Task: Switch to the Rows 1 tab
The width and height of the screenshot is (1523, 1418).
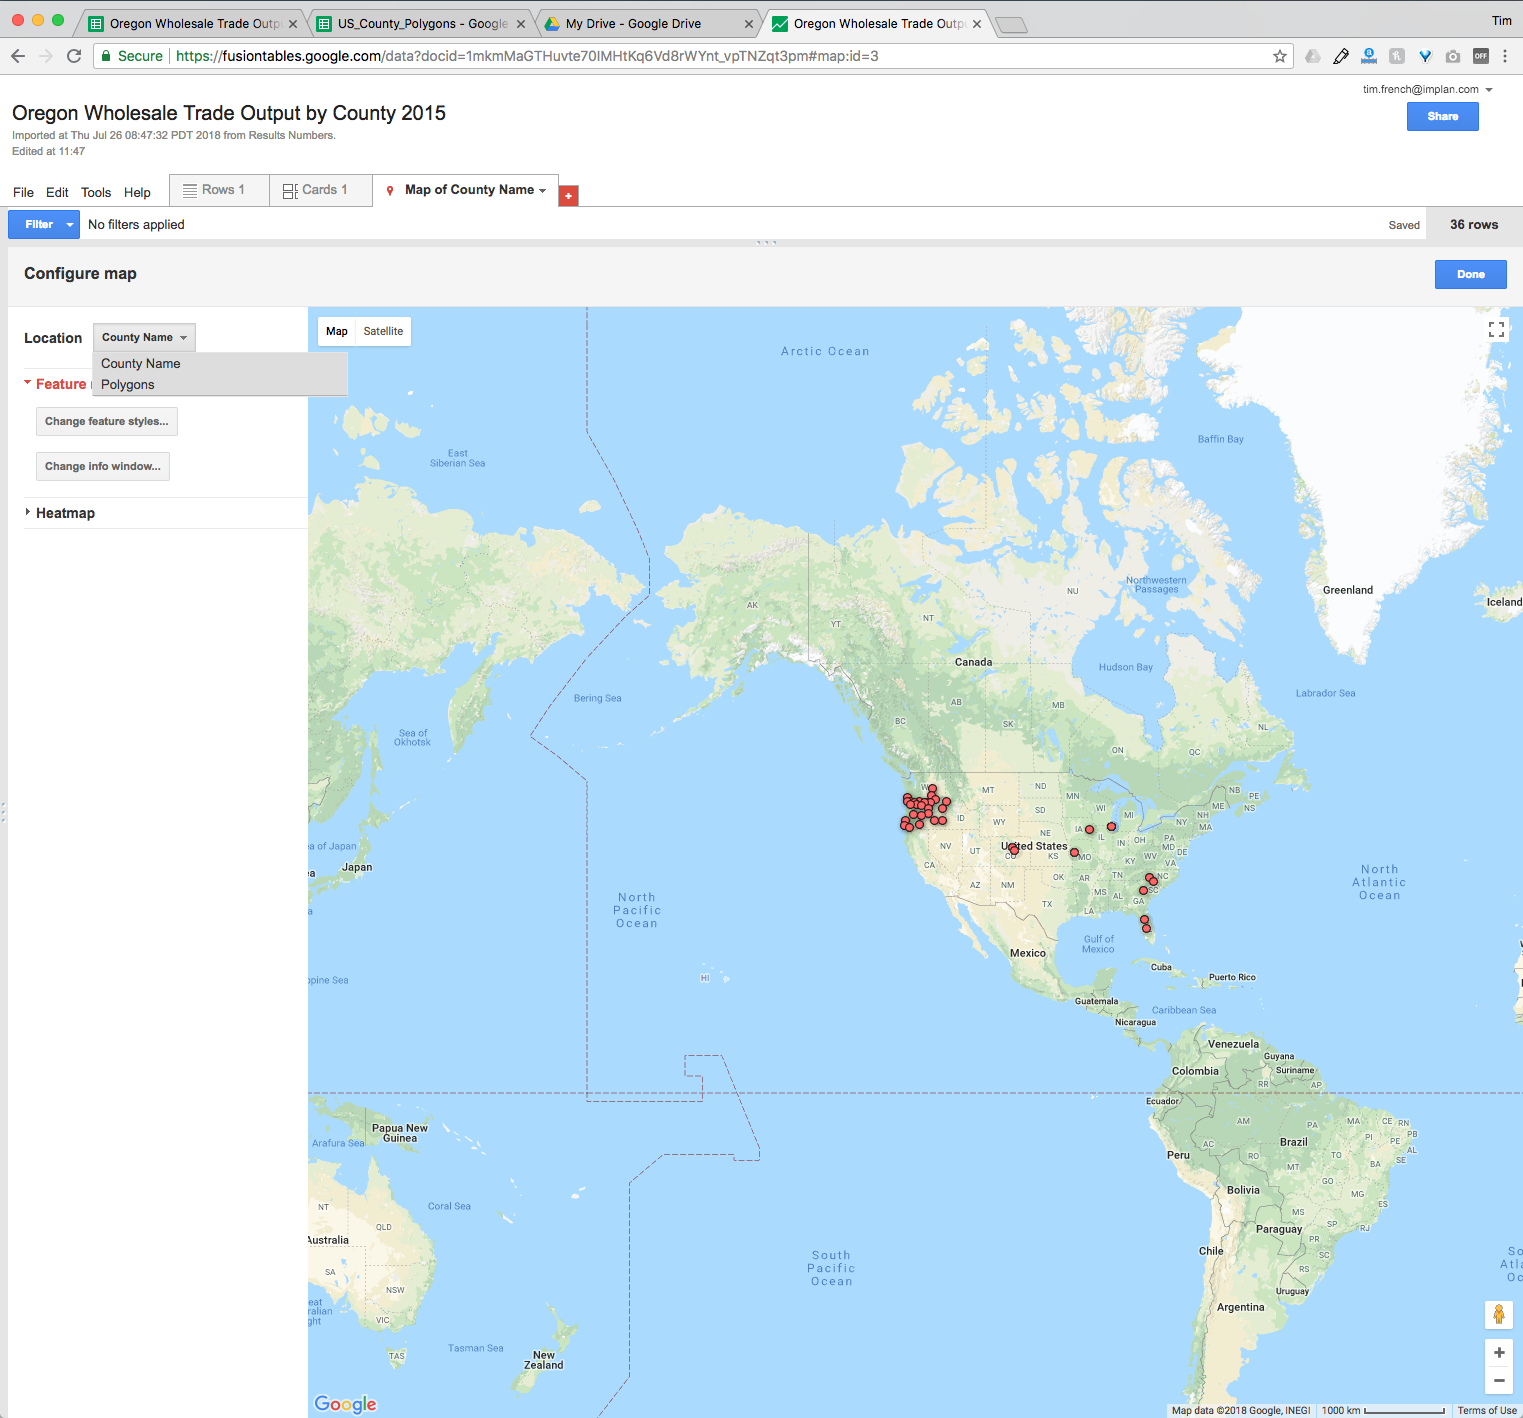Action: [220, 190]
